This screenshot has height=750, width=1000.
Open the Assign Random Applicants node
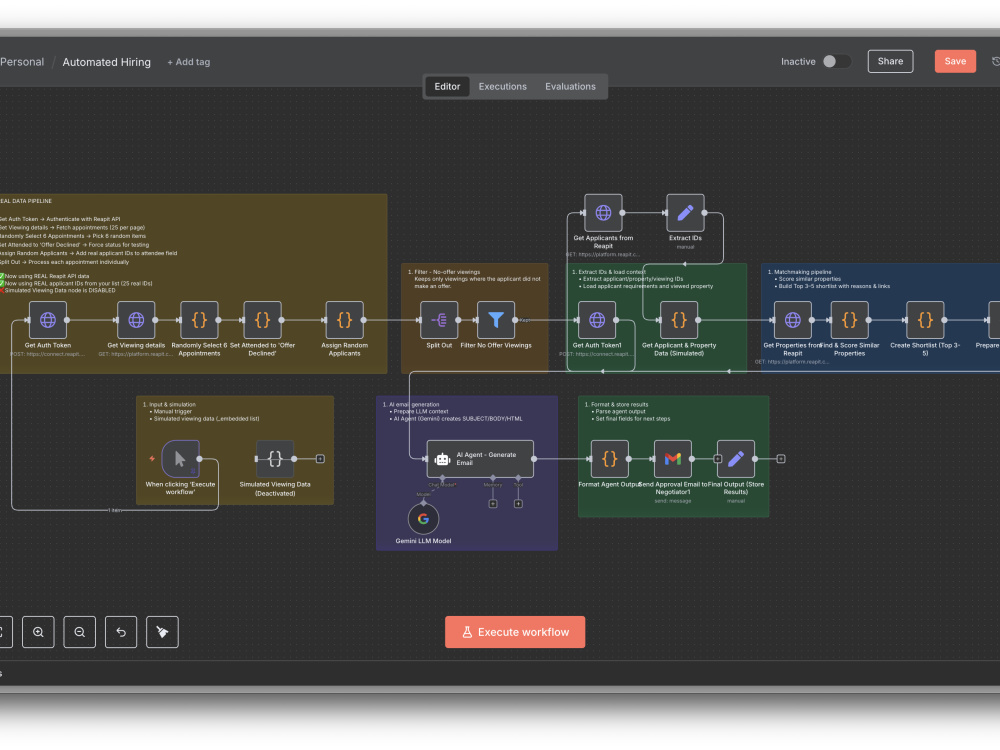coord(344,320)
